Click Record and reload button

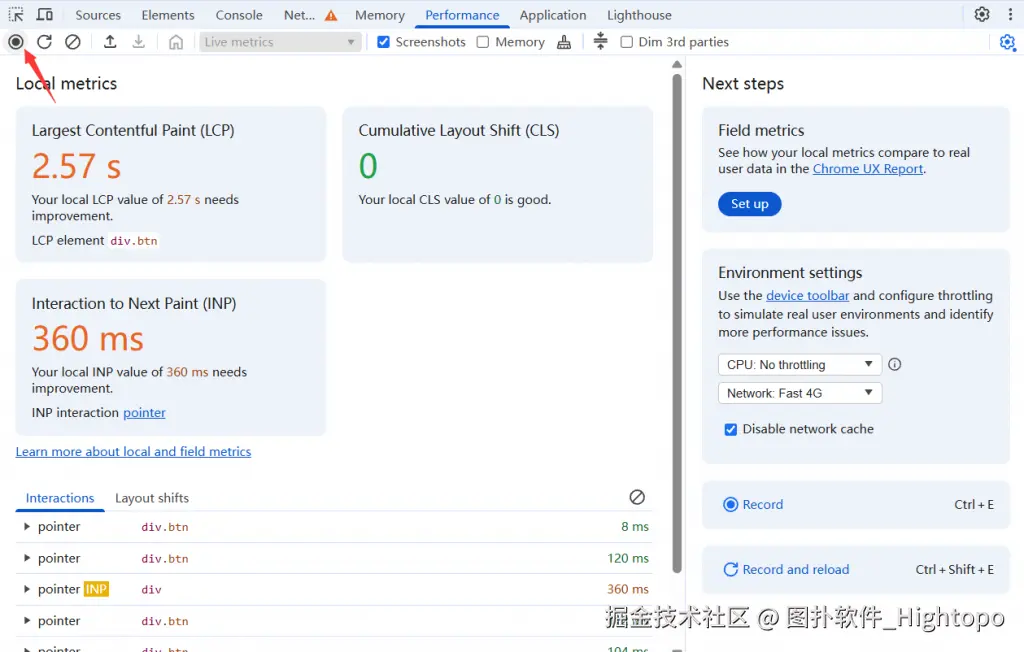coord(856,570)
